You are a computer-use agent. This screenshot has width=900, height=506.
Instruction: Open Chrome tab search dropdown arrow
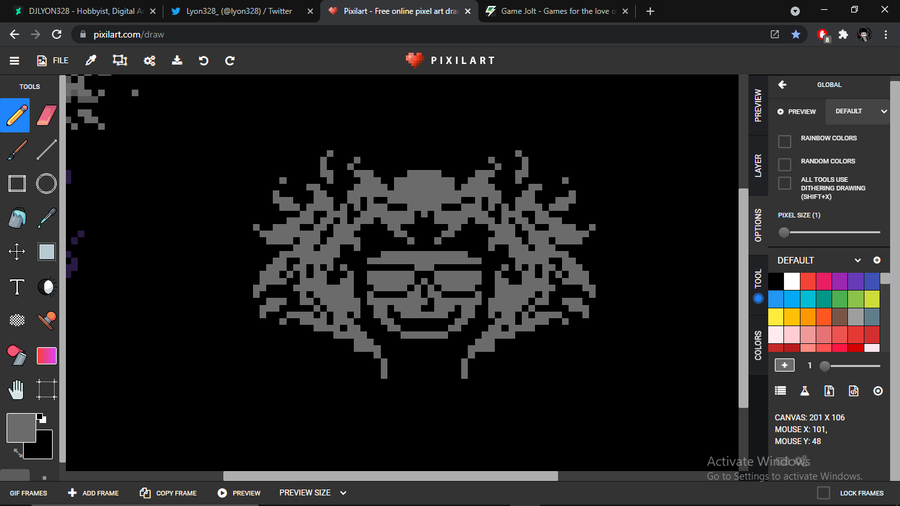795,11
